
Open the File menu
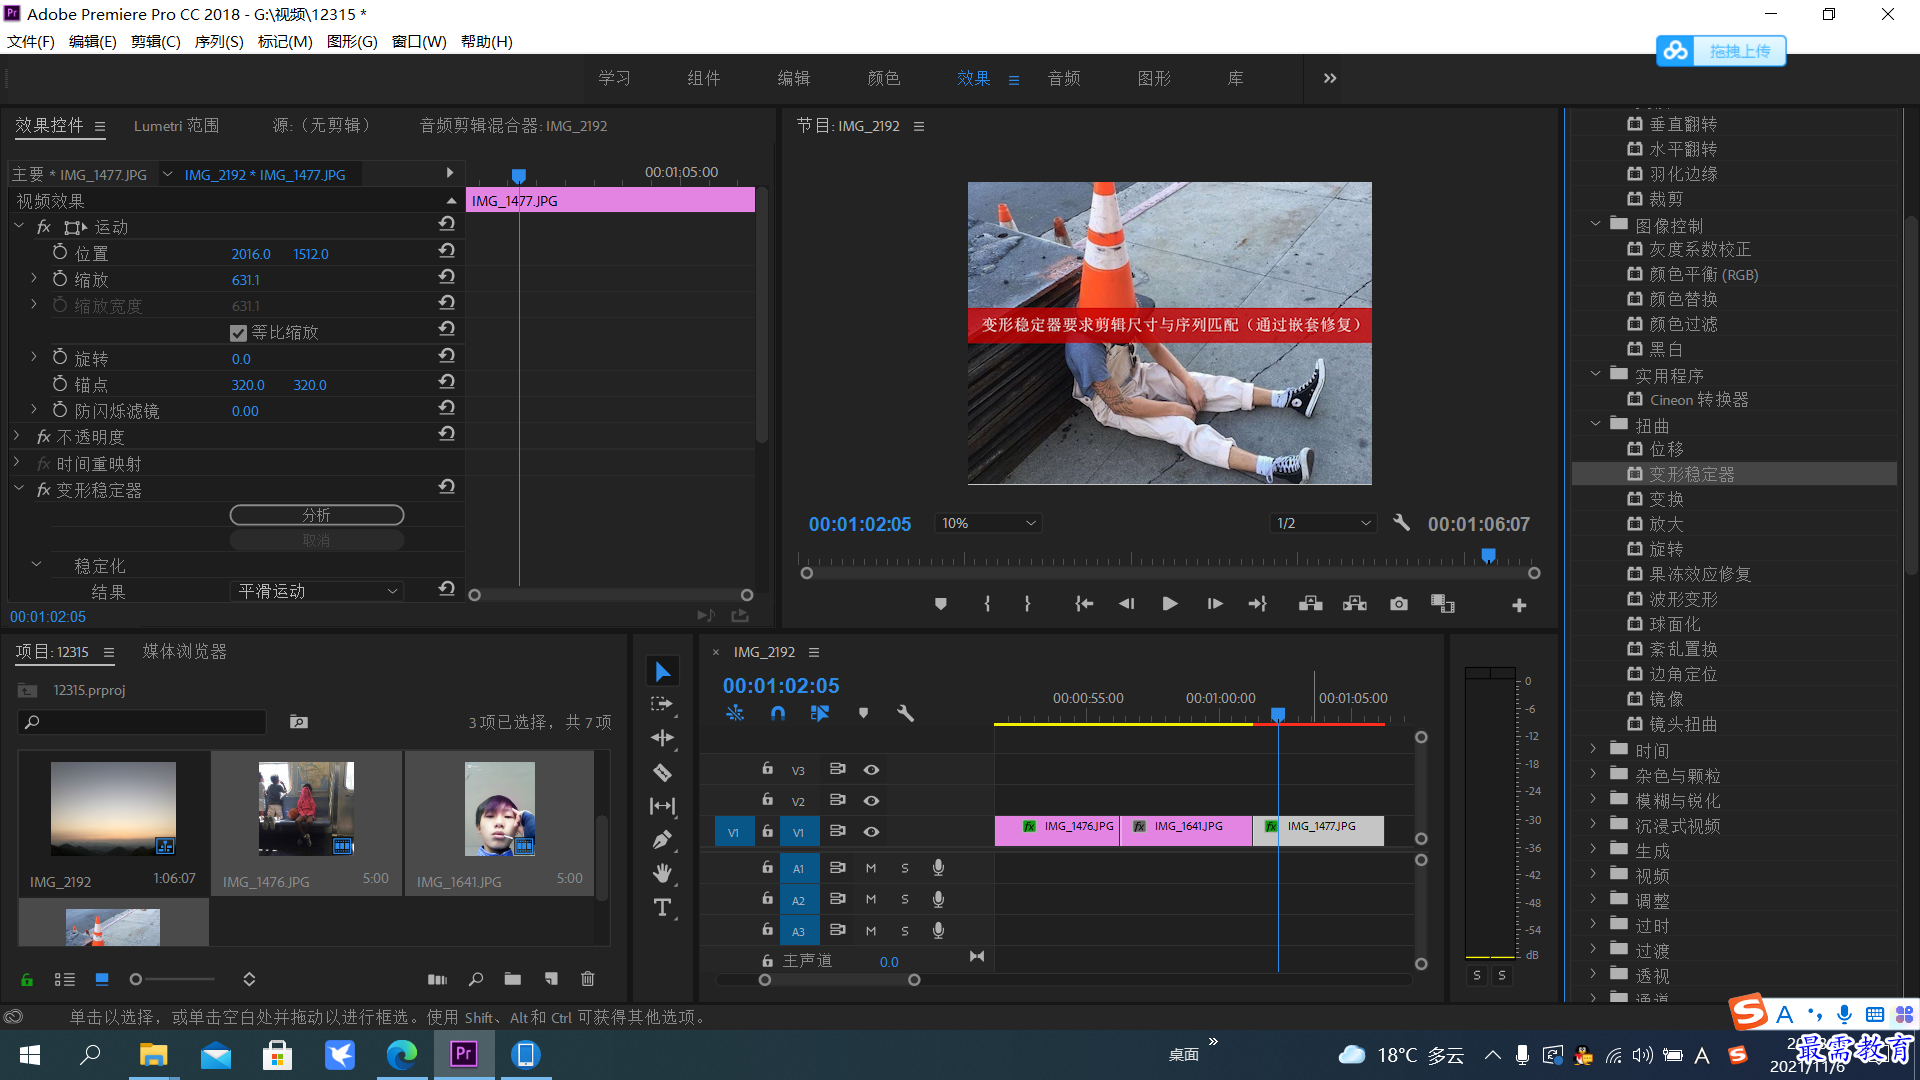pos(31,41)
